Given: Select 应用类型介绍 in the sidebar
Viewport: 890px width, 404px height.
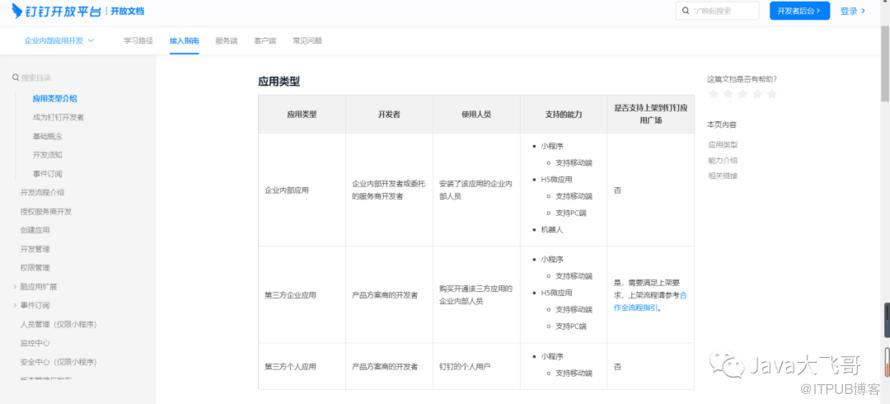Looking at the screenshot, I should click(x=55, y=98).
